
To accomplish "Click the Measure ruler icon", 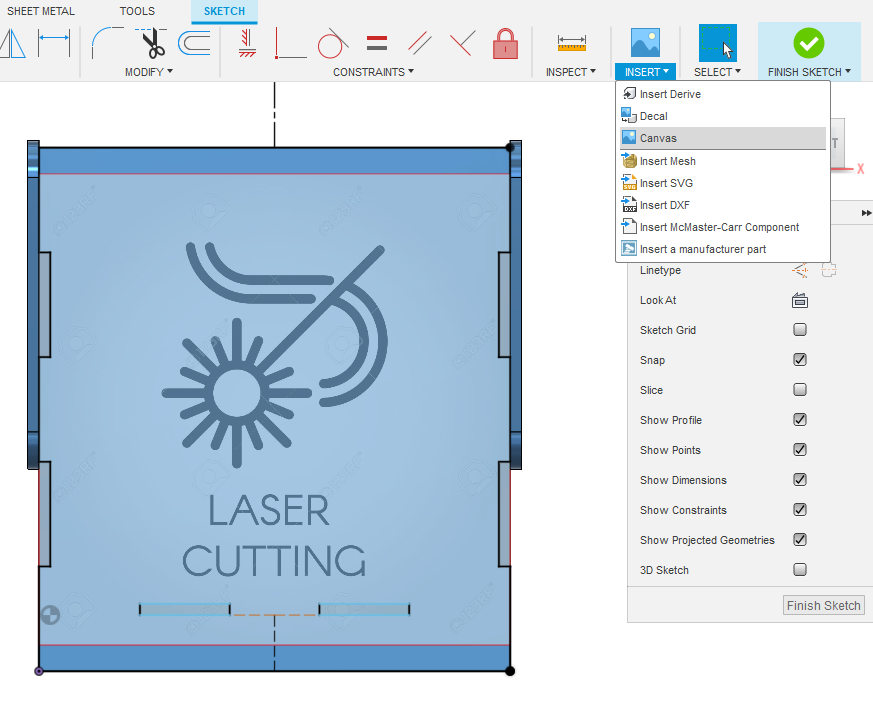I will [x=572, y=43].
